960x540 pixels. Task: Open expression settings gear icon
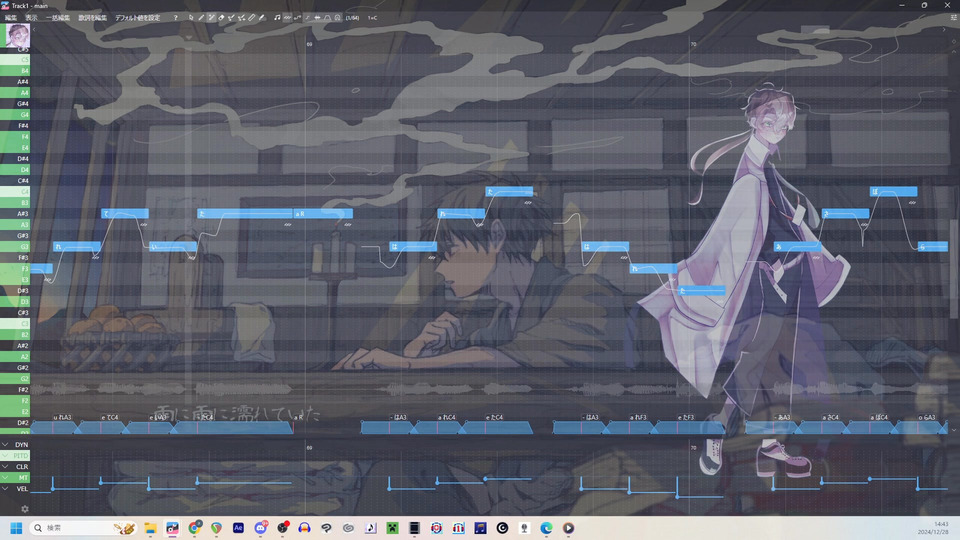[24, 509]
